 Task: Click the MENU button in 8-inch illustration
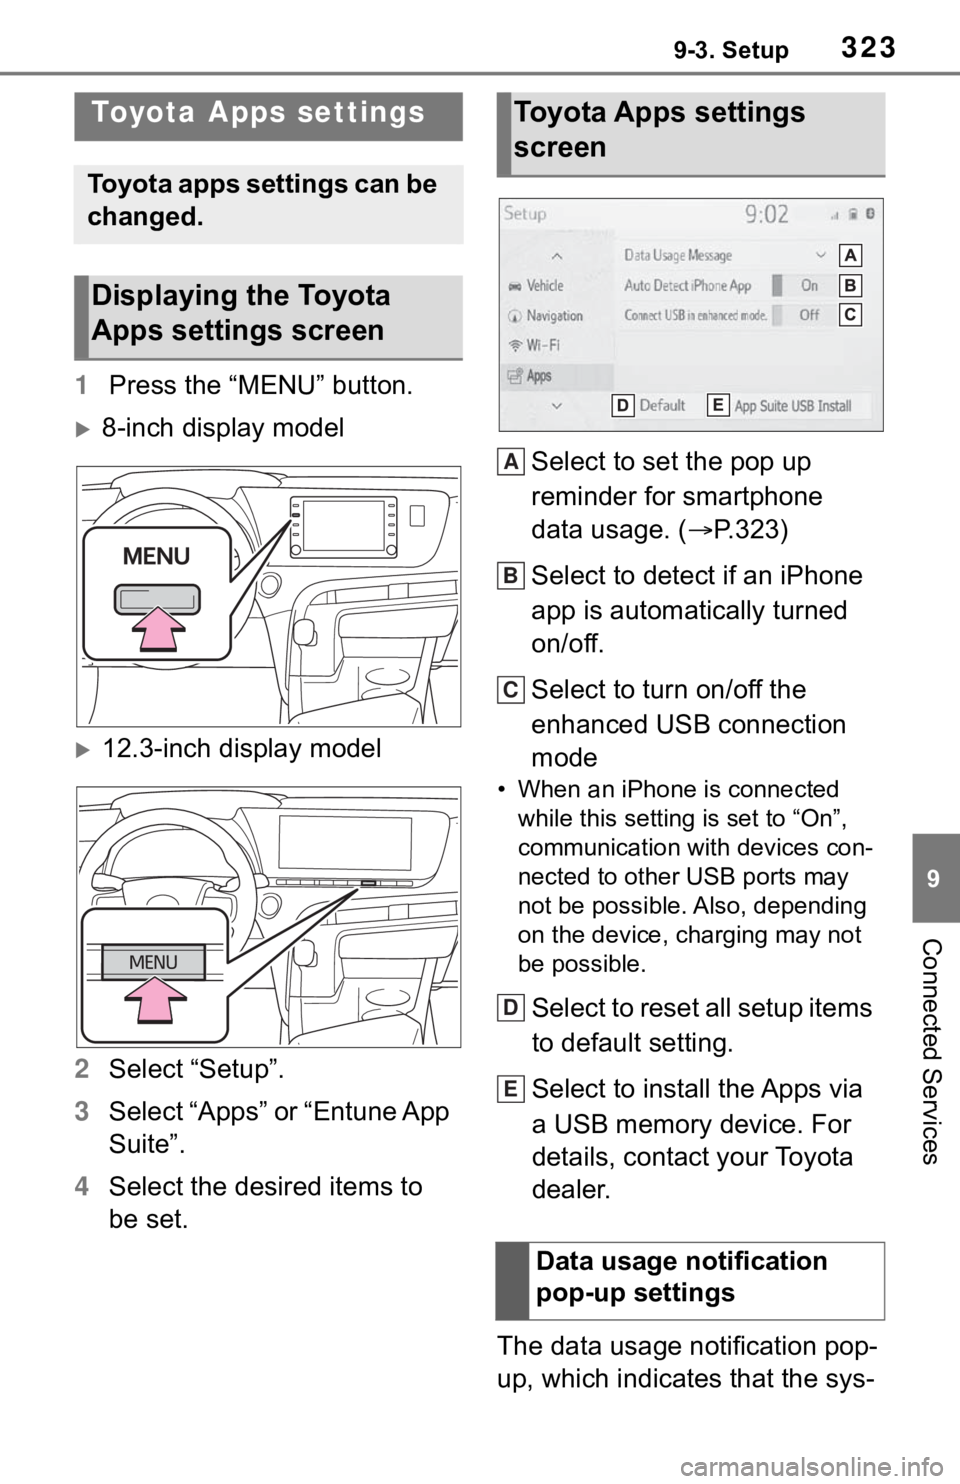pos(157,600)
